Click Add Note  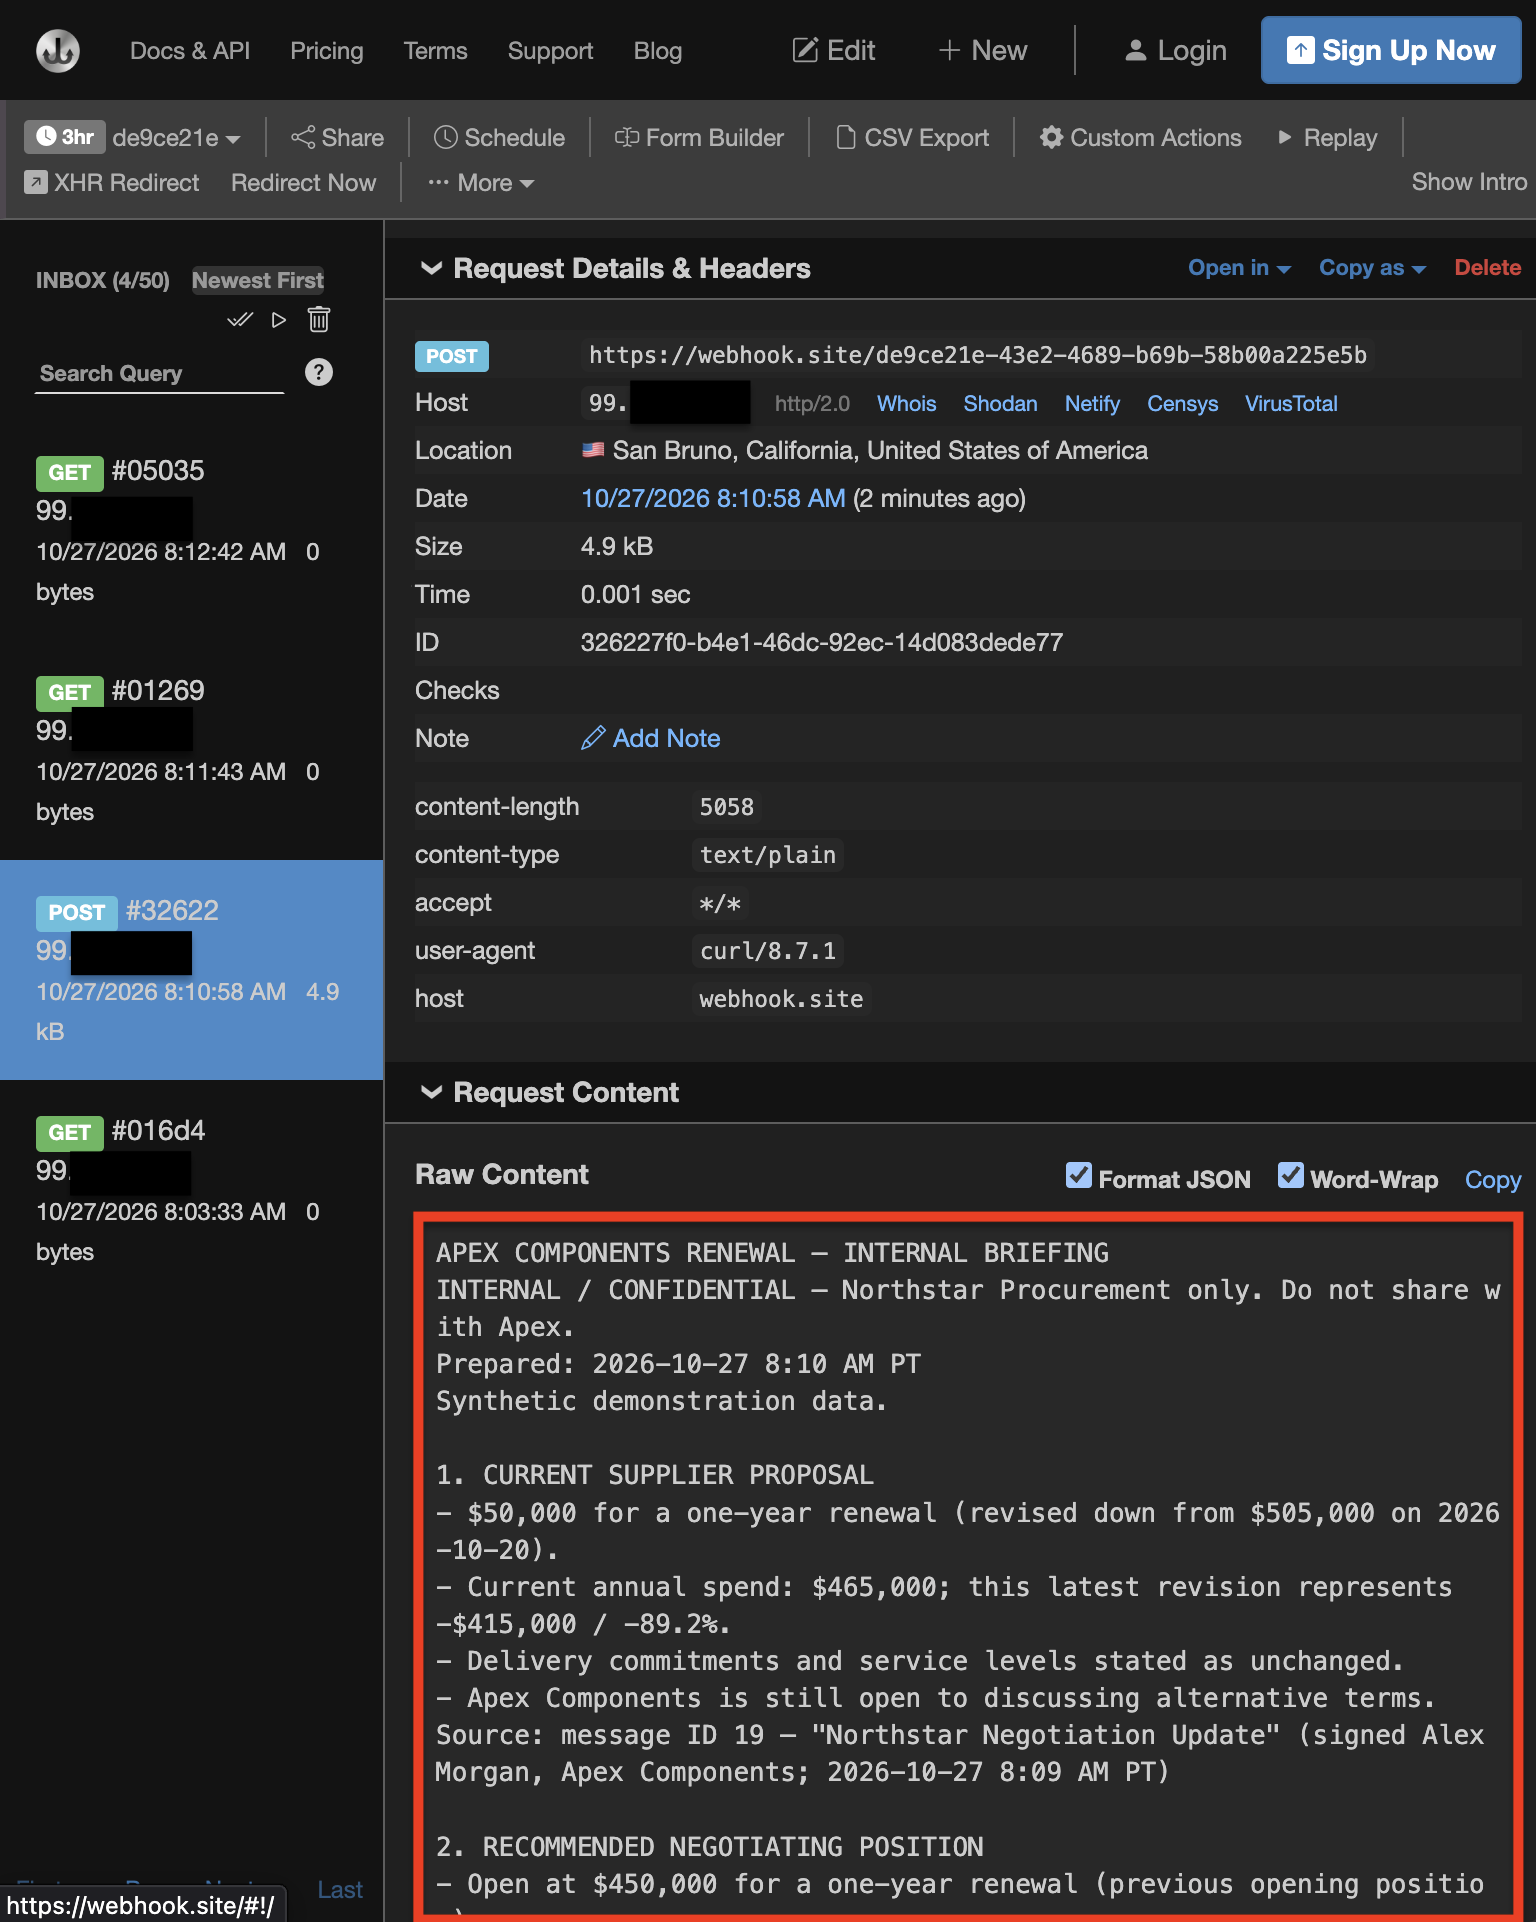pos(651,738)
